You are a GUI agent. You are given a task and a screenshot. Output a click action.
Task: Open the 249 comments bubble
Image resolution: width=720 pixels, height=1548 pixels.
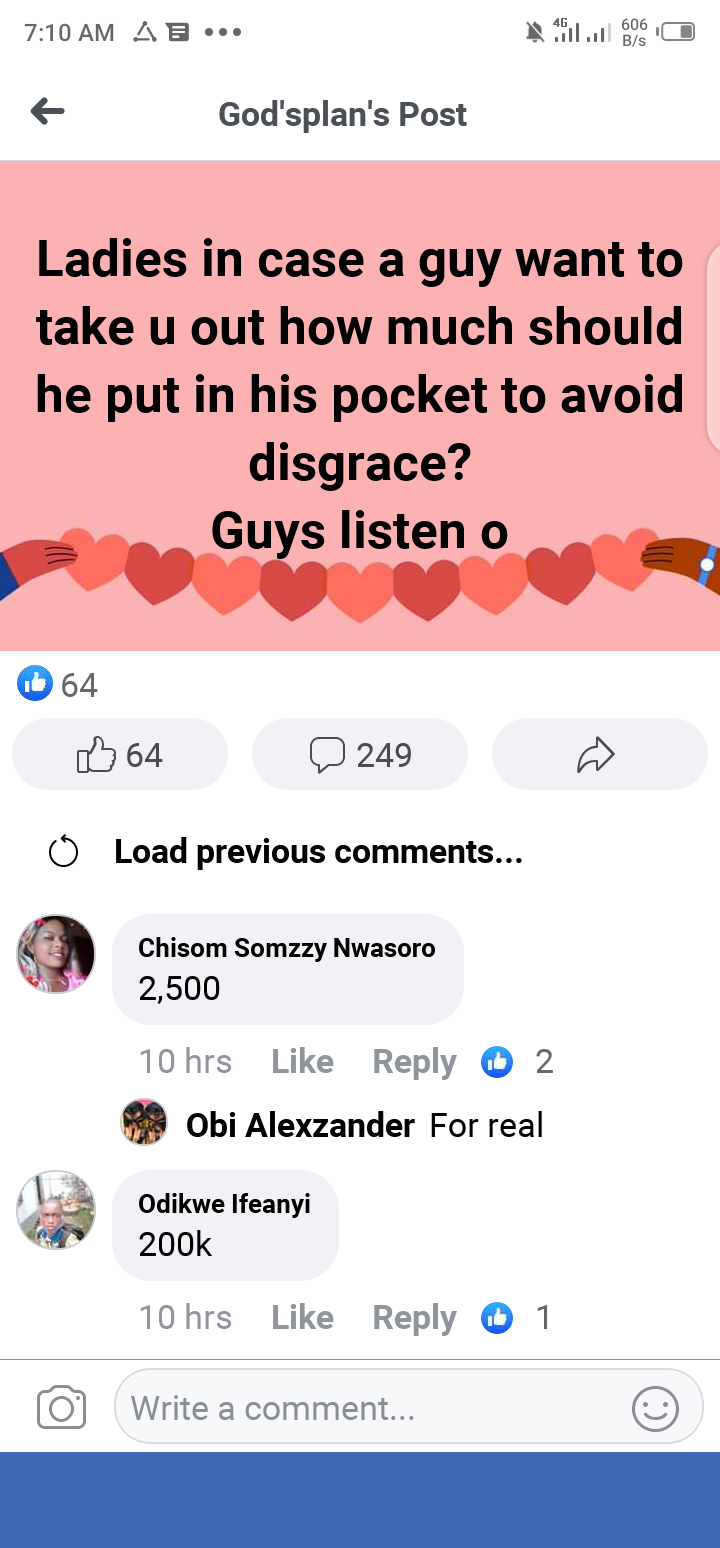coord(360,754)
